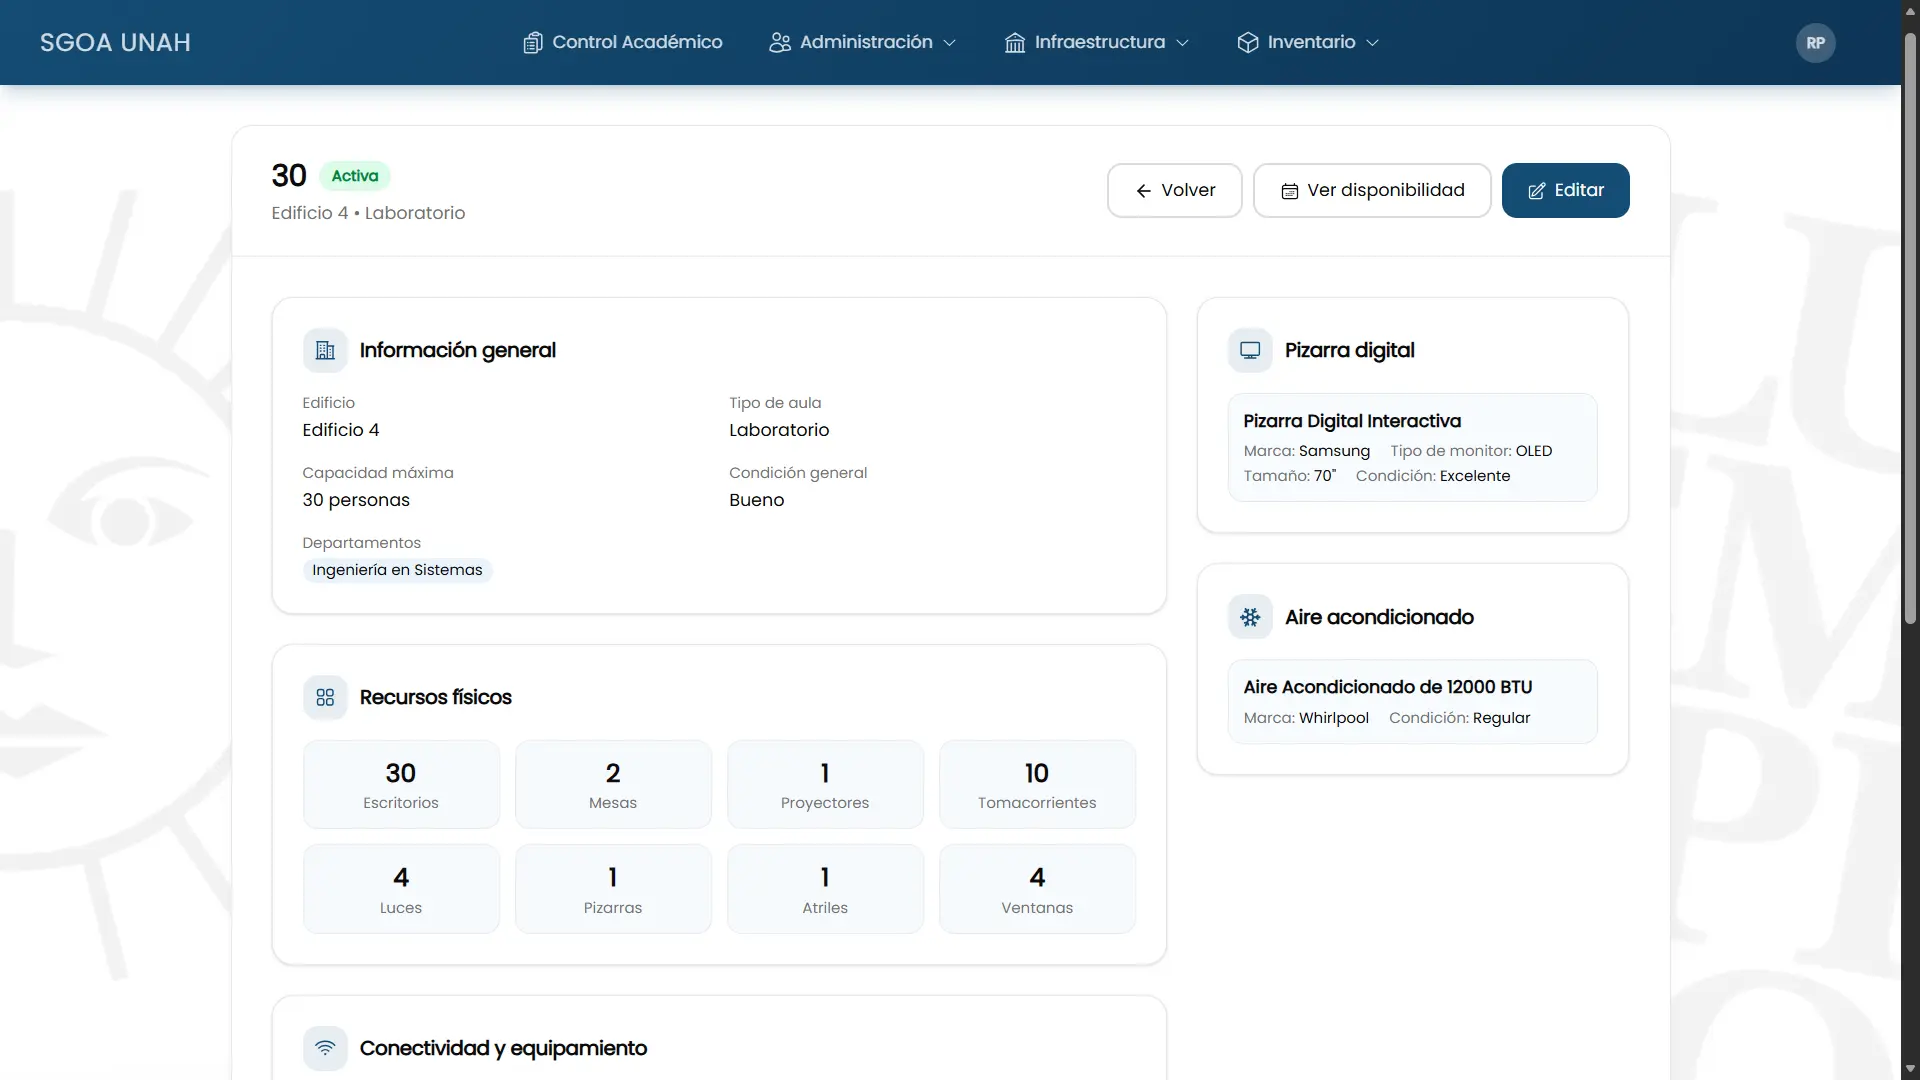Click the Aire Acondicionado de 12000 BTU title
This screenshot has width=1920, height=1080.
1388,687
